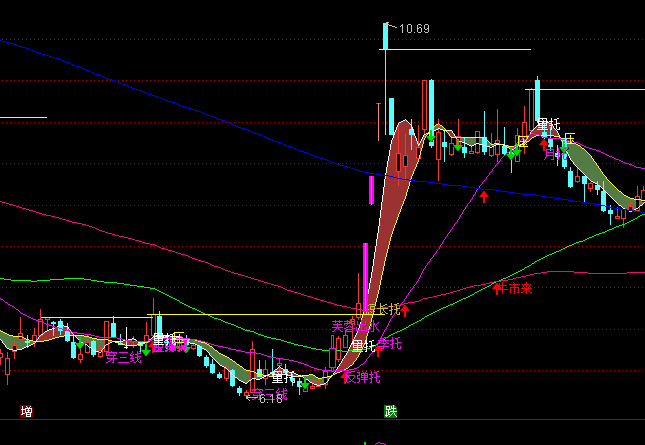Viewport: 645px width, 445px height.
Task: Click the red "增" marker at bottom
Action: (26, 411)
